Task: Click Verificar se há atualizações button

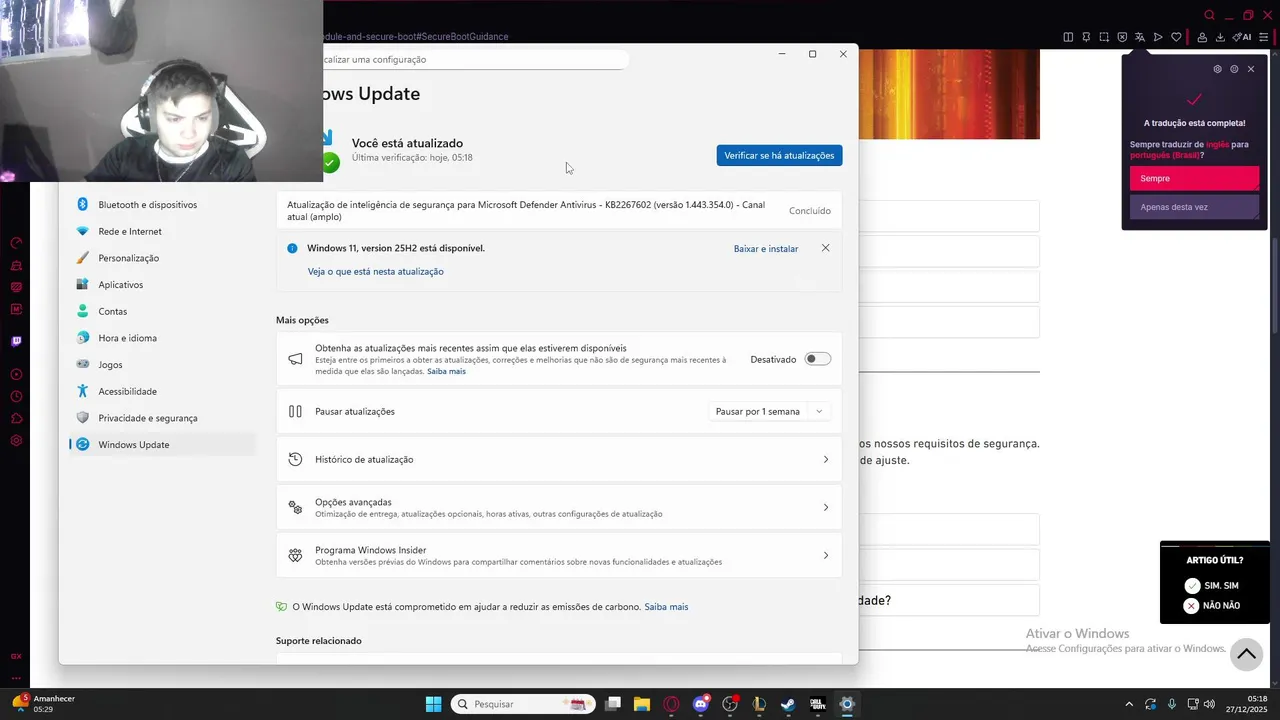Action: pos(779,155)
